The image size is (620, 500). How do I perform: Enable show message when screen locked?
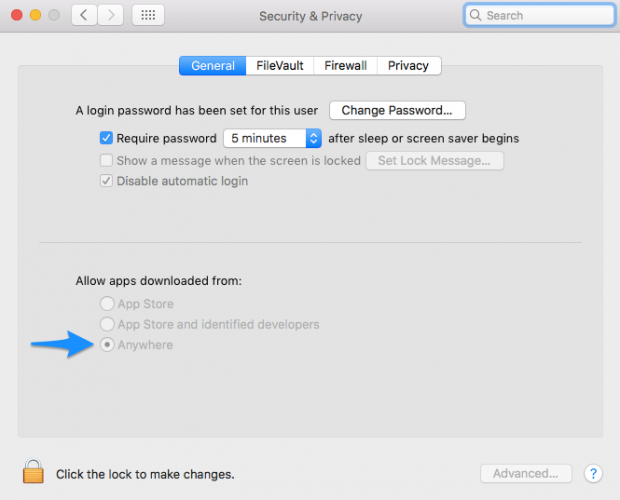(106, 160)
